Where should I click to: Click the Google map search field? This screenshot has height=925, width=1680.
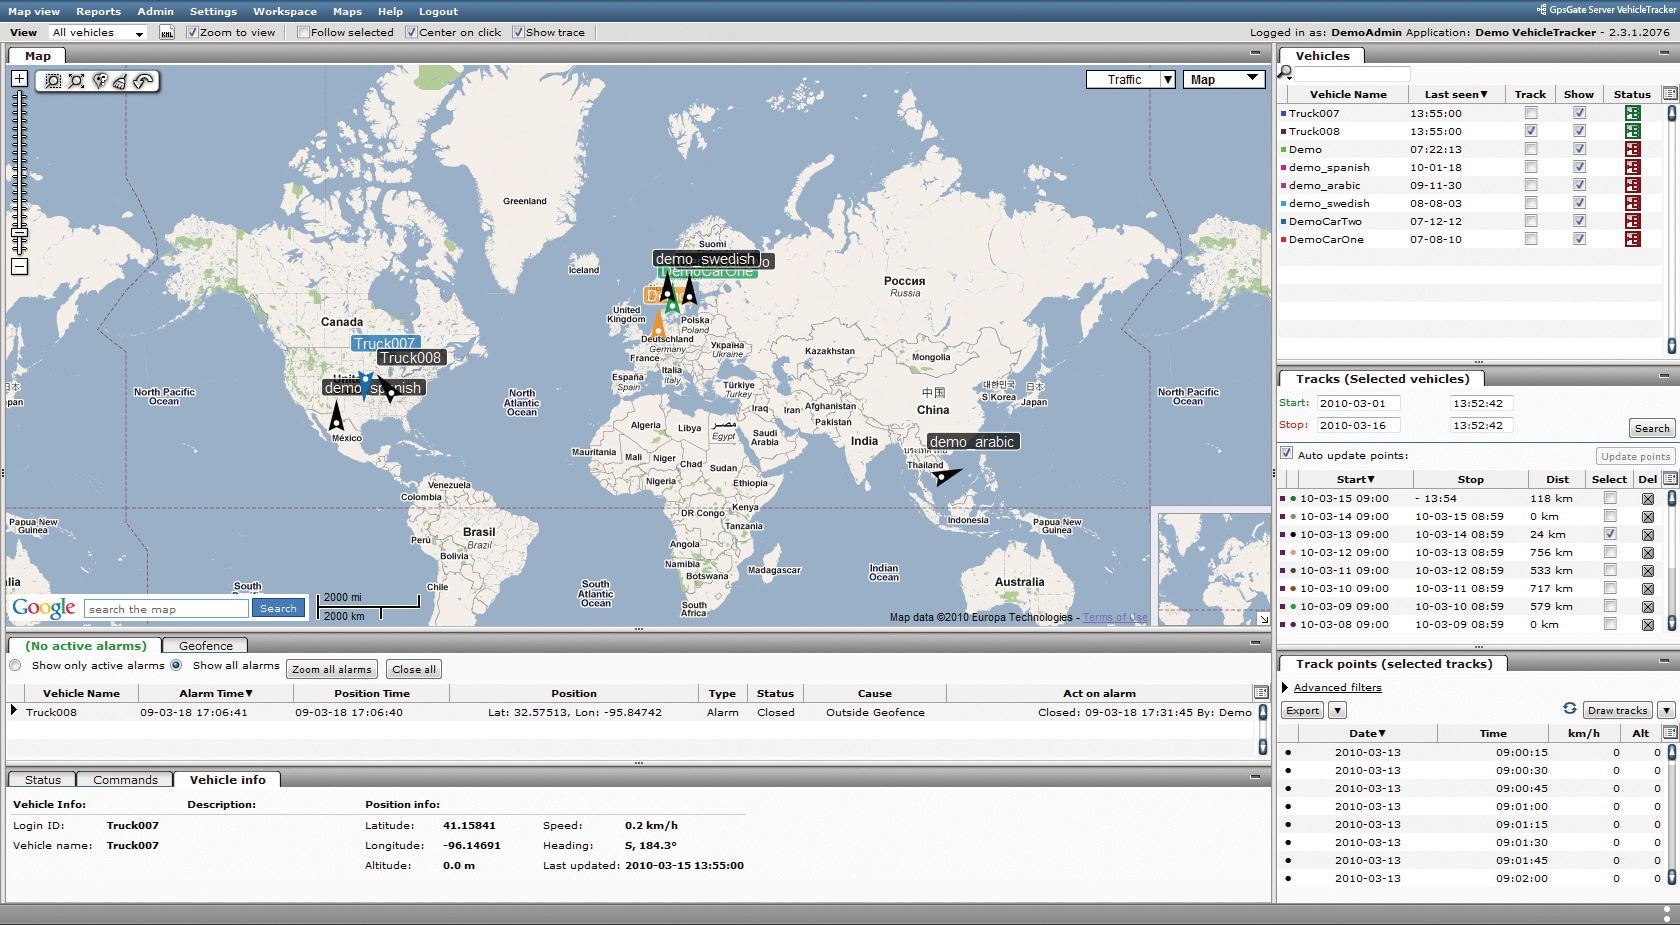coord(166,609)
